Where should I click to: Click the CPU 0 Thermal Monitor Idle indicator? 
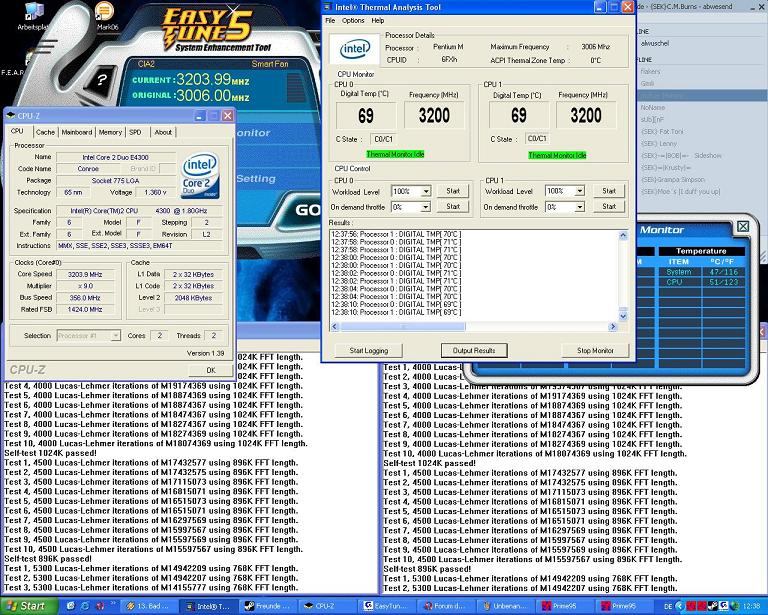tap(395, 154)
